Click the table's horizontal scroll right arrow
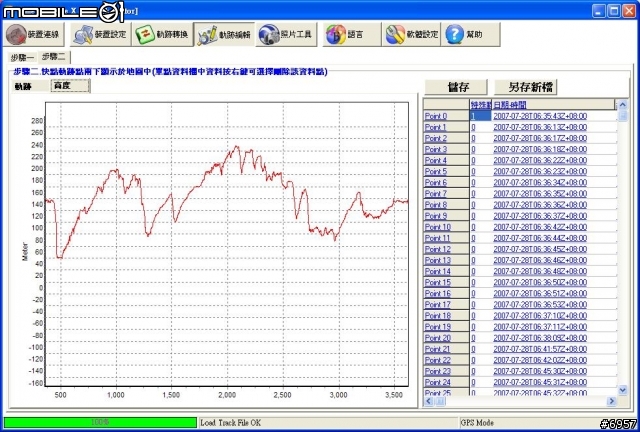Viewport: 640px width, 432px height. tap(611, 401)
